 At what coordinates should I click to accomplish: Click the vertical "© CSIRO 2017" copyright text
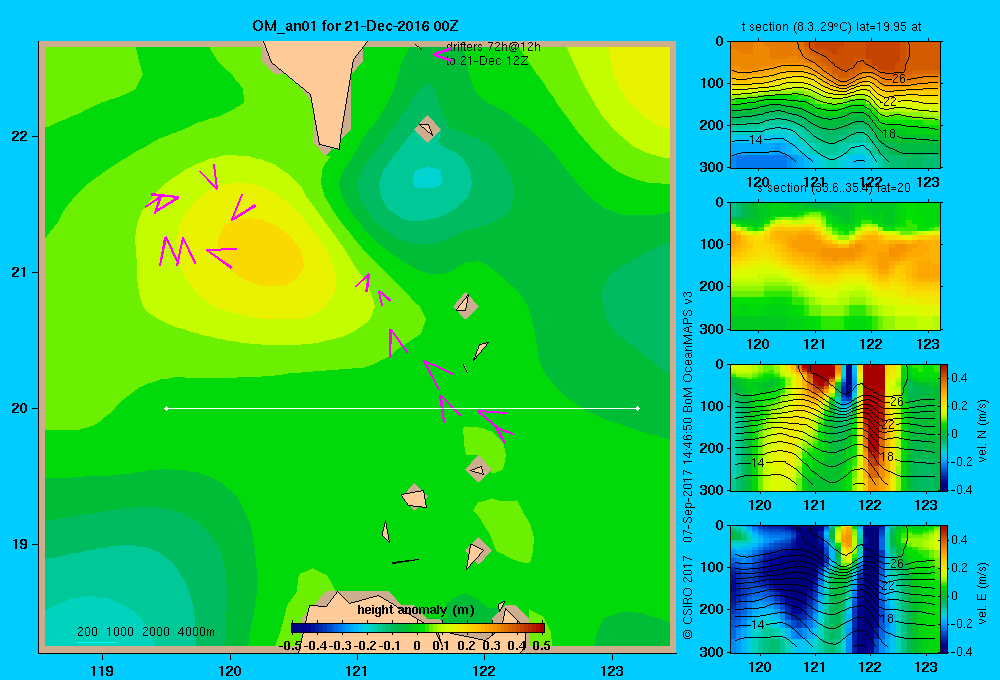pyautogui.click(x=688, y=597)
